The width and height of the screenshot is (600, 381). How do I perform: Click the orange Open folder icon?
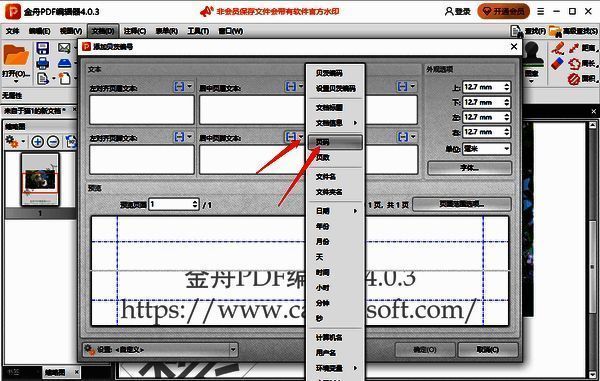click(x=16, y=56)
